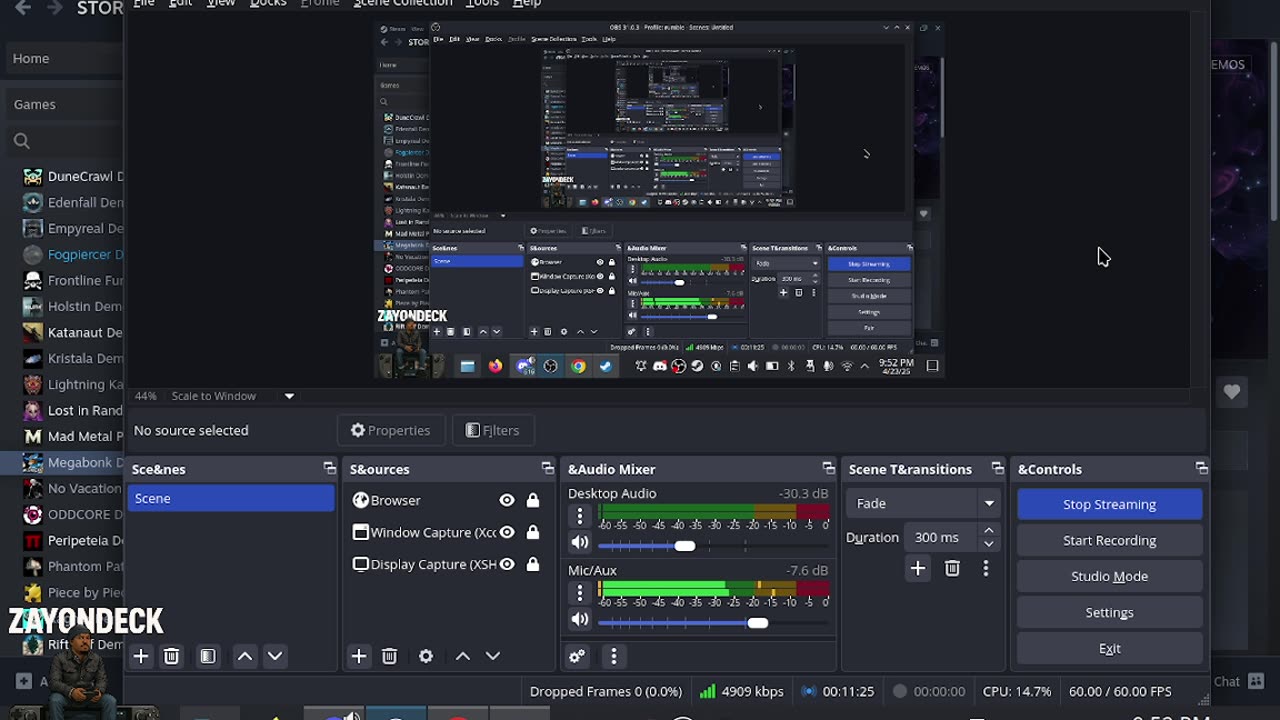Screen dimensions: 1280x720
Task: Expand the Scale to Window dropdown
Action: coord(289,396)
